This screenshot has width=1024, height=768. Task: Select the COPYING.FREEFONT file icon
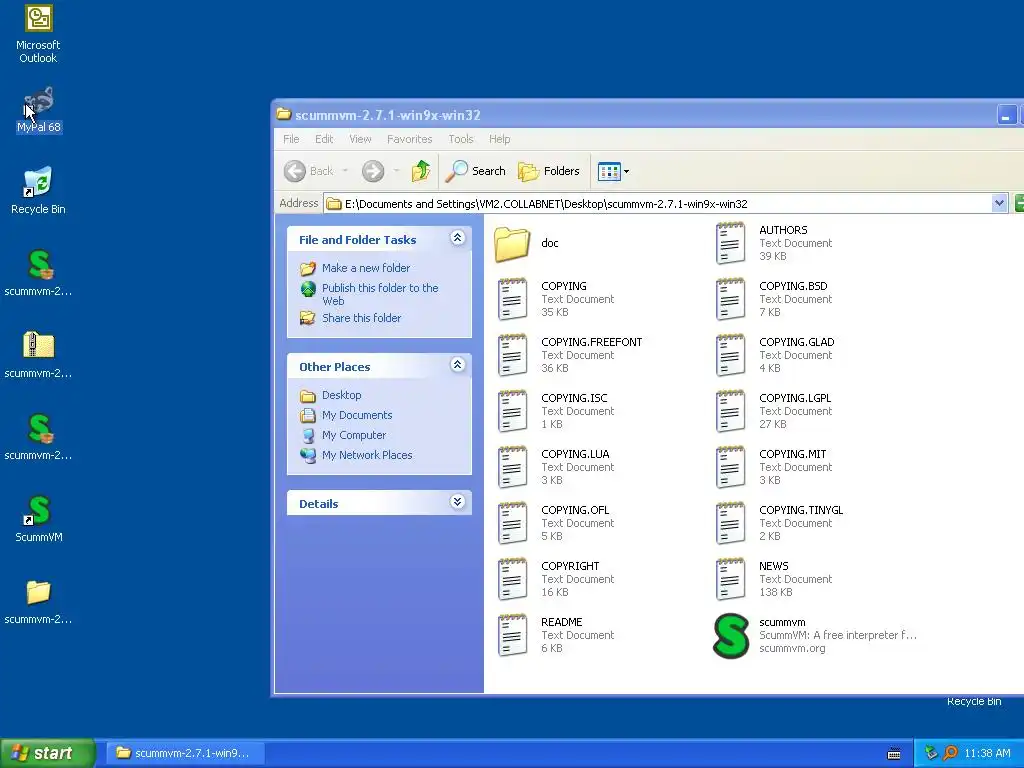(513, 355)
